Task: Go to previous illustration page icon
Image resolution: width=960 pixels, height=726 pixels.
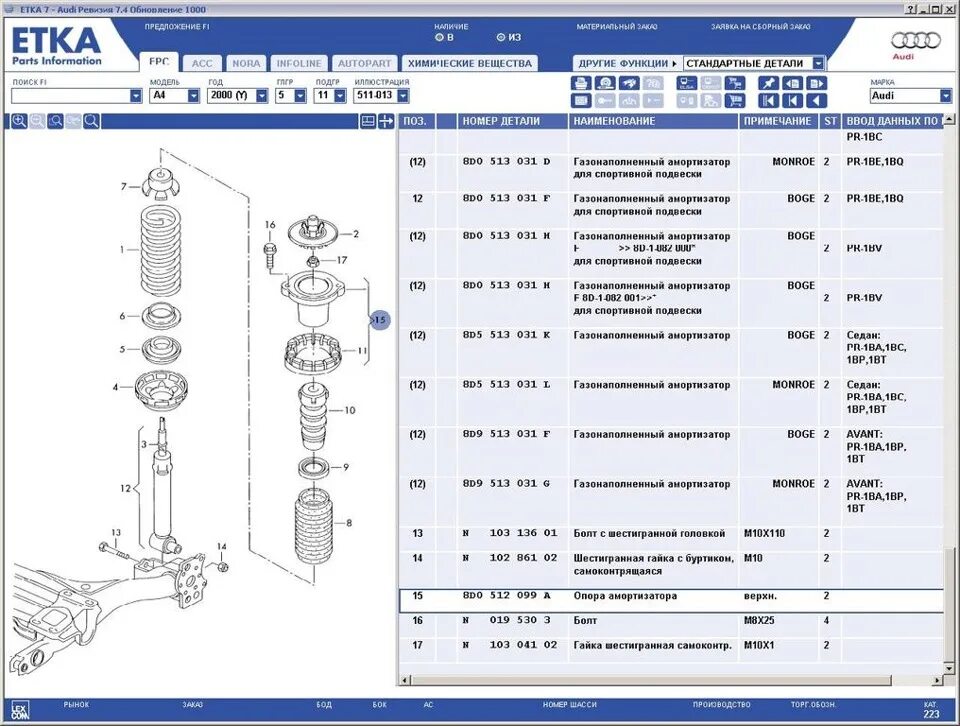Action: [792, 83]
